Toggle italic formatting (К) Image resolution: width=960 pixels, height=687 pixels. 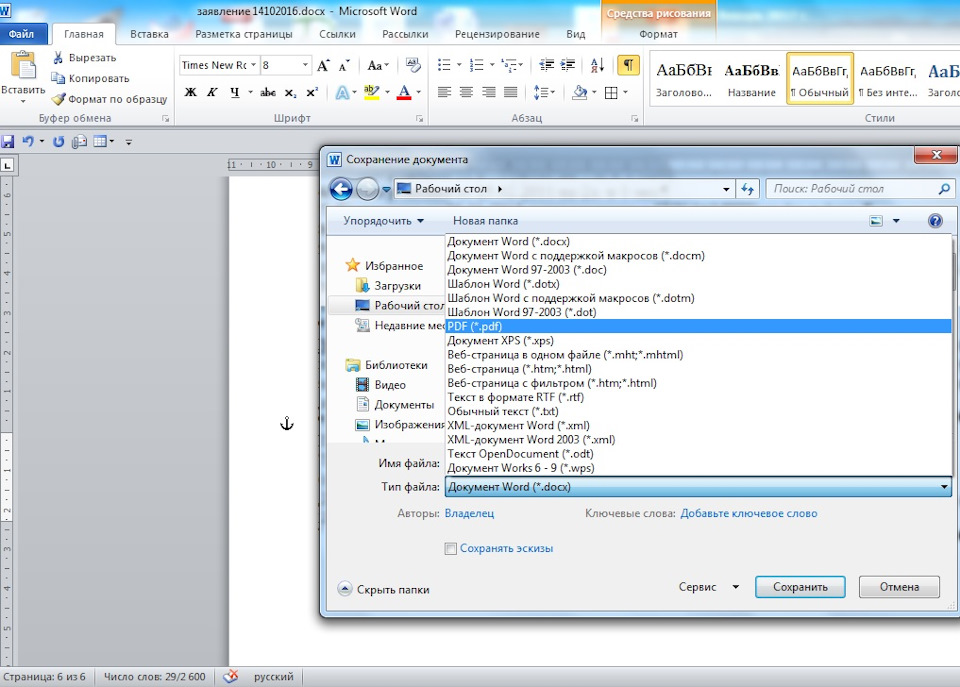point(212,92)
